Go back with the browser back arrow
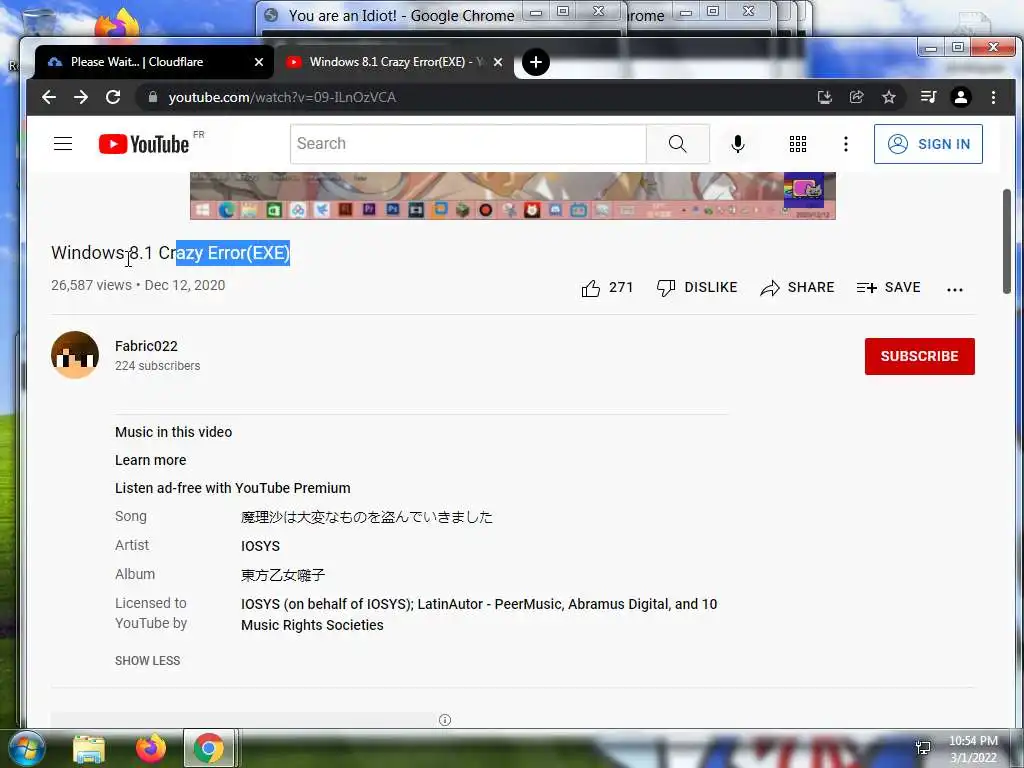The width and height of the screenshot is (1024, 768). click(49, 97)
